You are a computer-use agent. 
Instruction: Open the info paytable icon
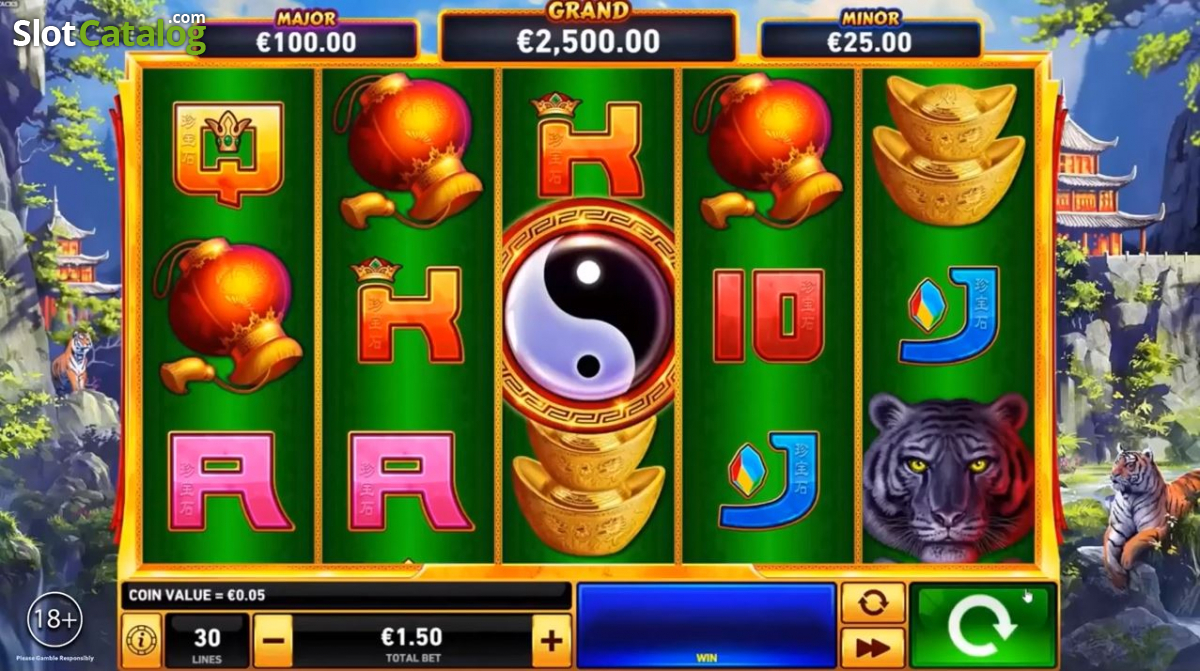141,640
